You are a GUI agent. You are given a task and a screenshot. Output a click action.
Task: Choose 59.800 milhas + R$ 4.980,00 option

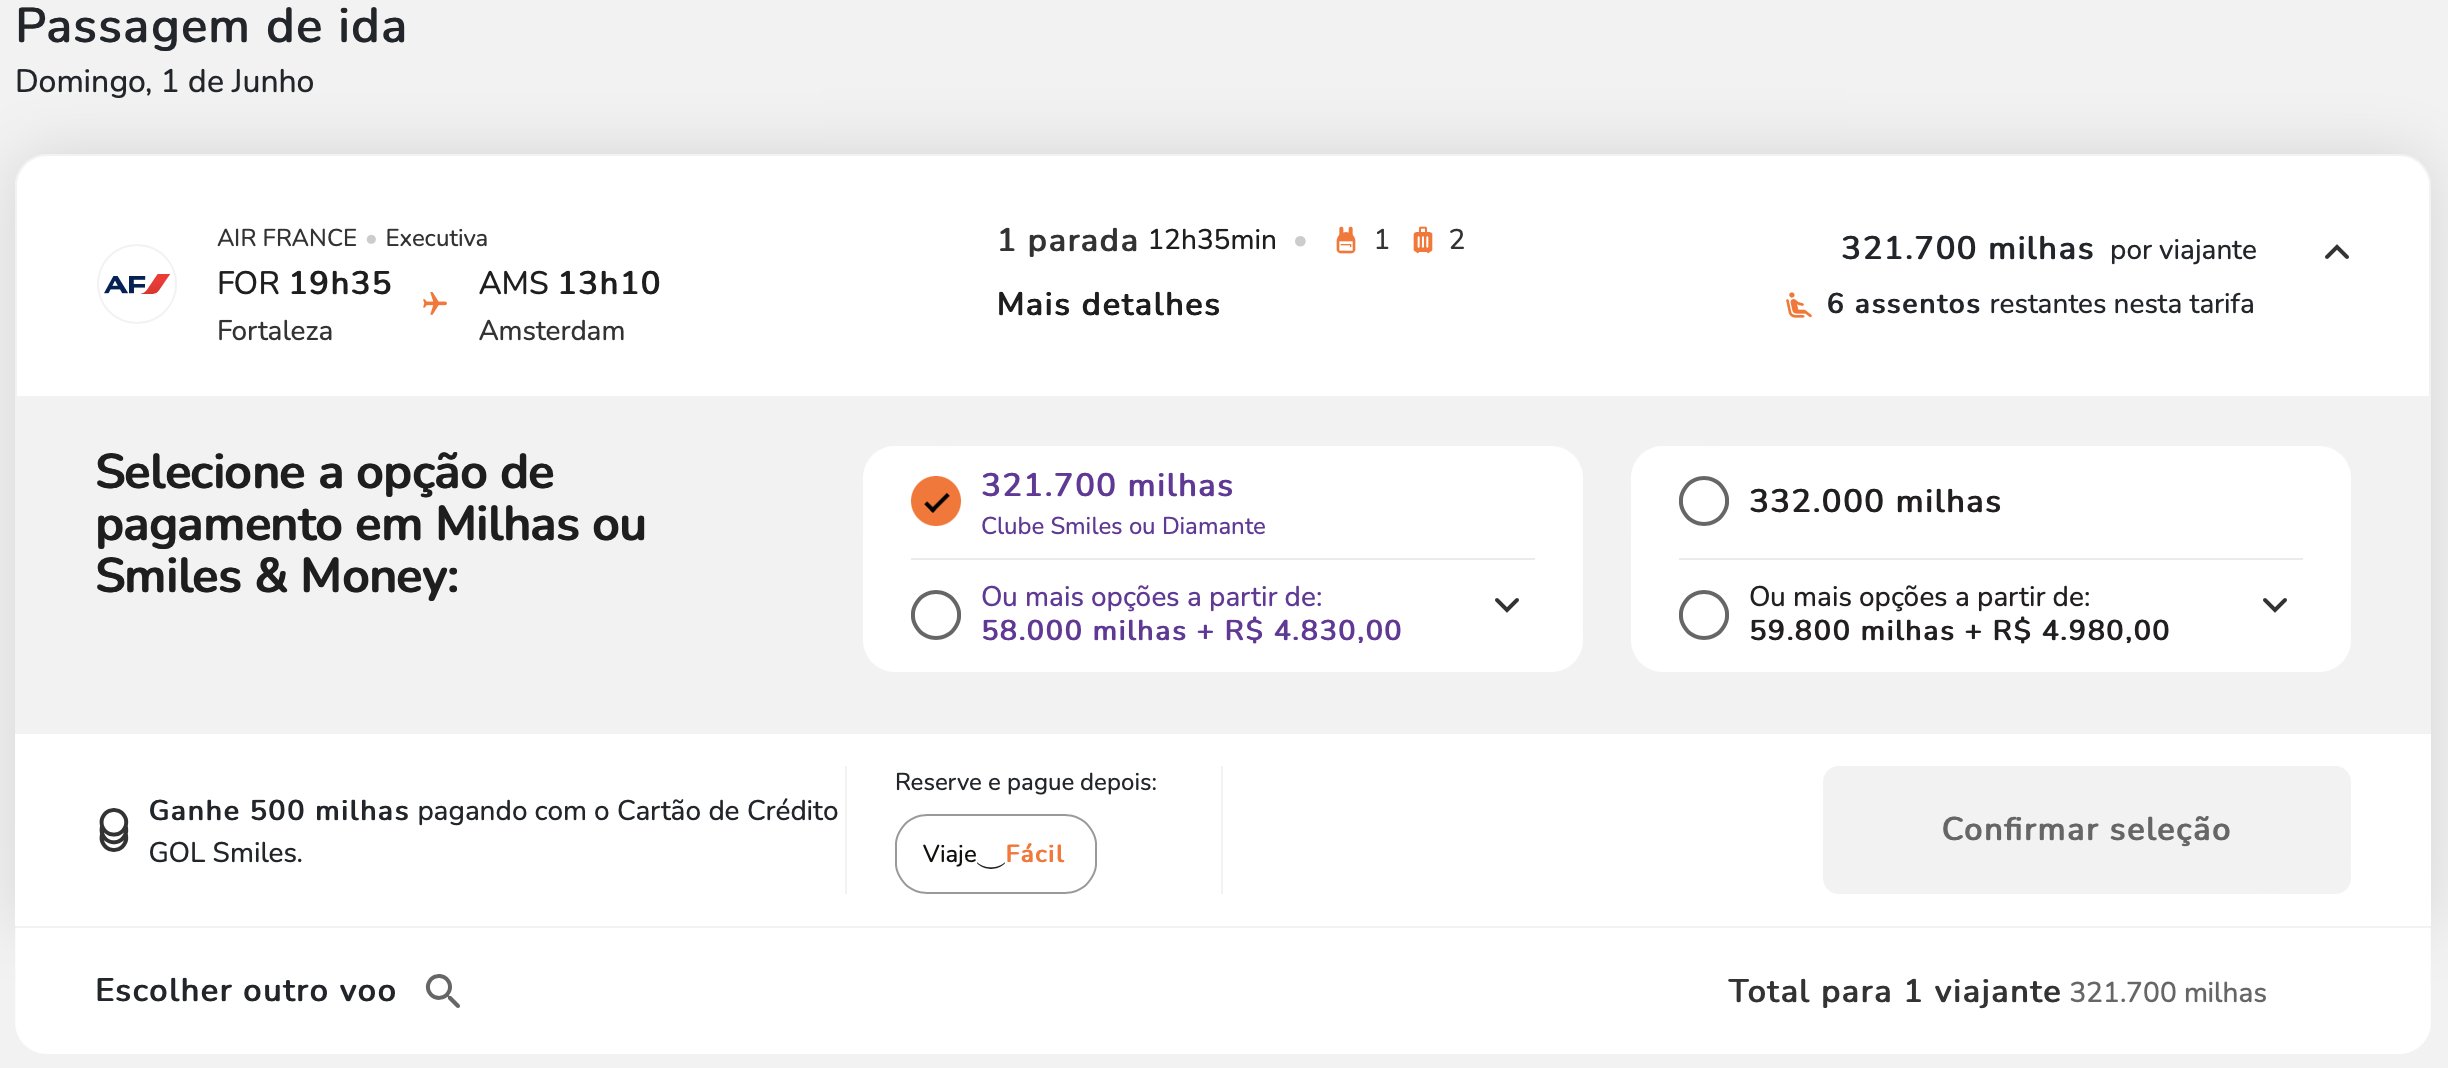[x=1704, y=614]
